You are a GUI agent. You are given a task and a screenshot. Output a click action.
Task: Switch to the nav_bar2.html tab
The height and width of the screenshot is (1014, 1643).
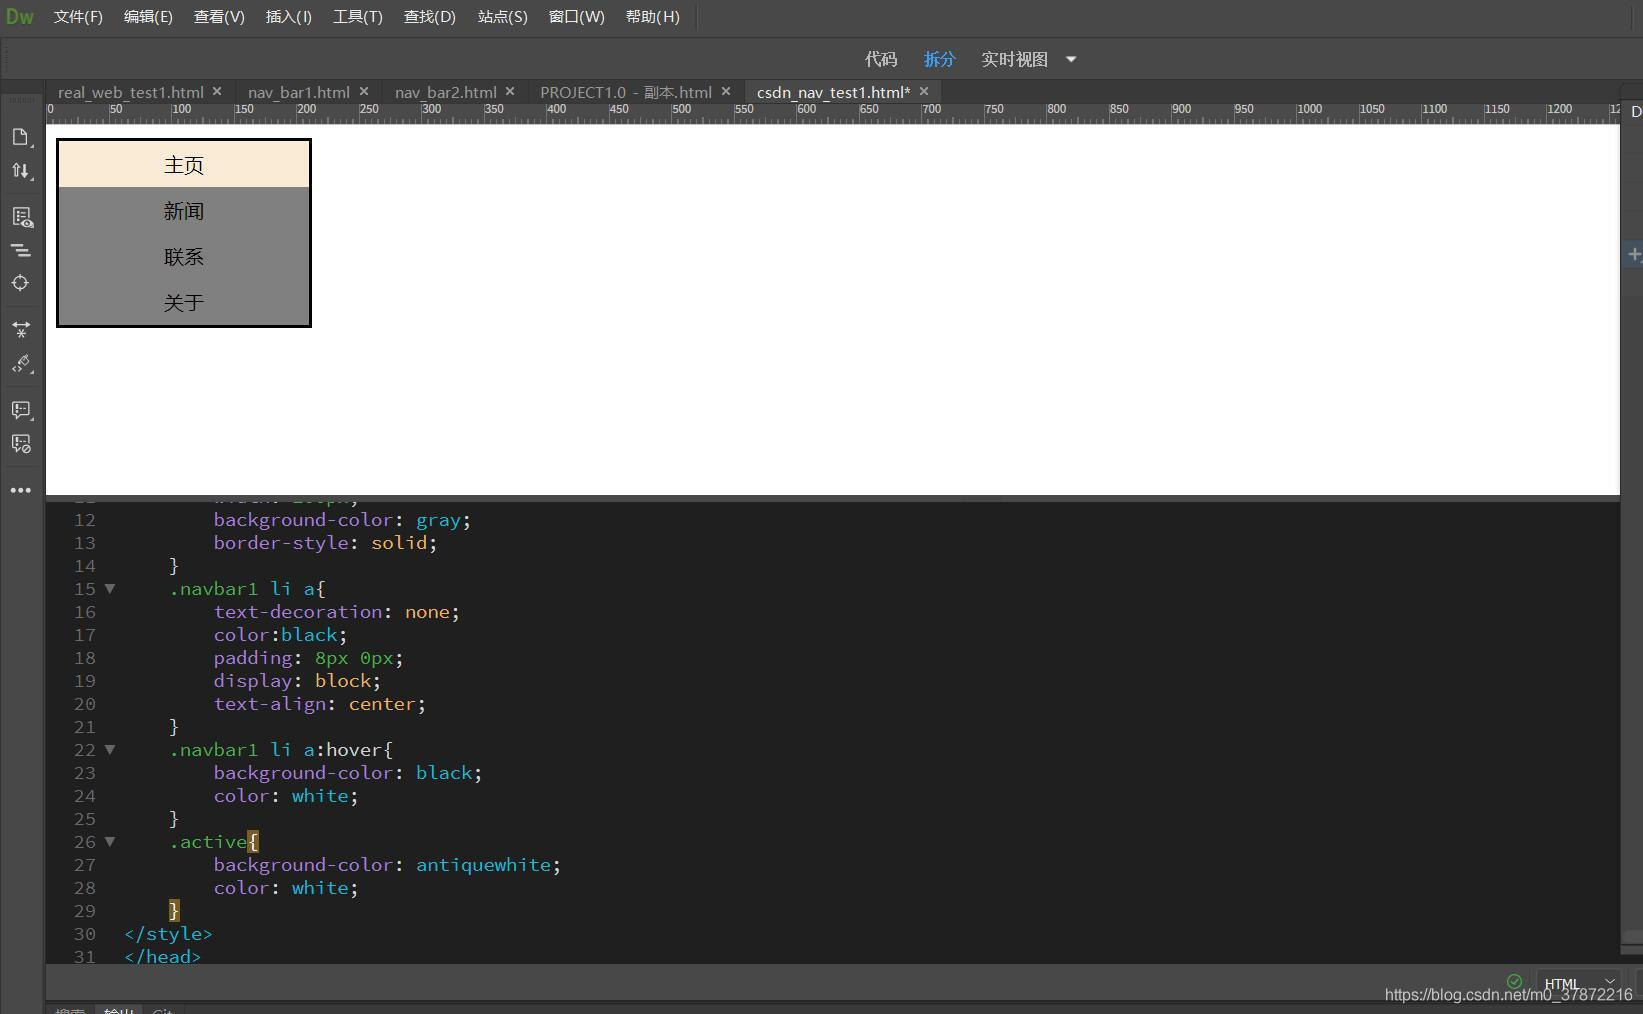(x=446, y=92)
